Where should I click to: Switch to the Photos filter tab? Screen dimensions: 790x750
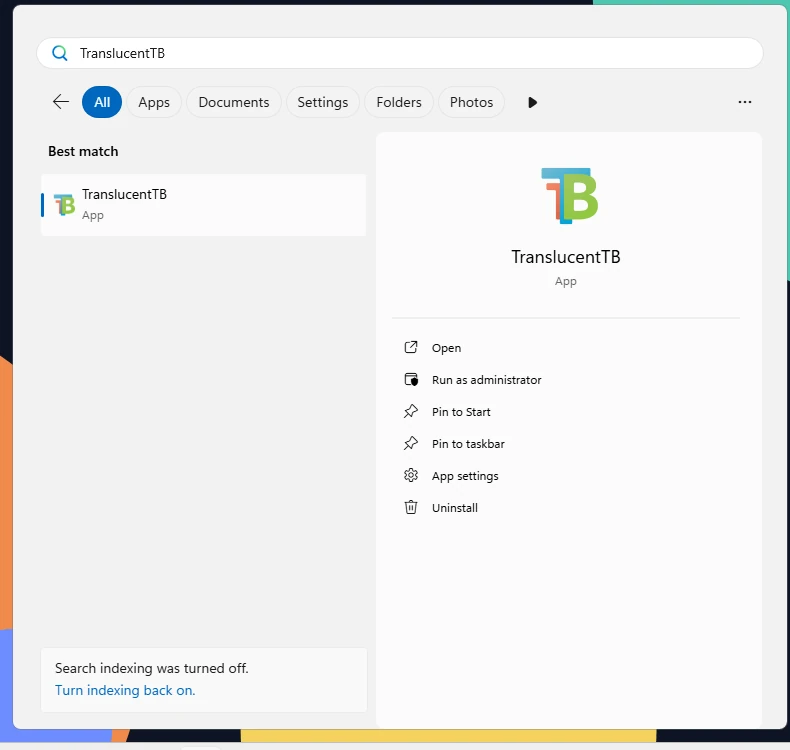tap(472, 102)
